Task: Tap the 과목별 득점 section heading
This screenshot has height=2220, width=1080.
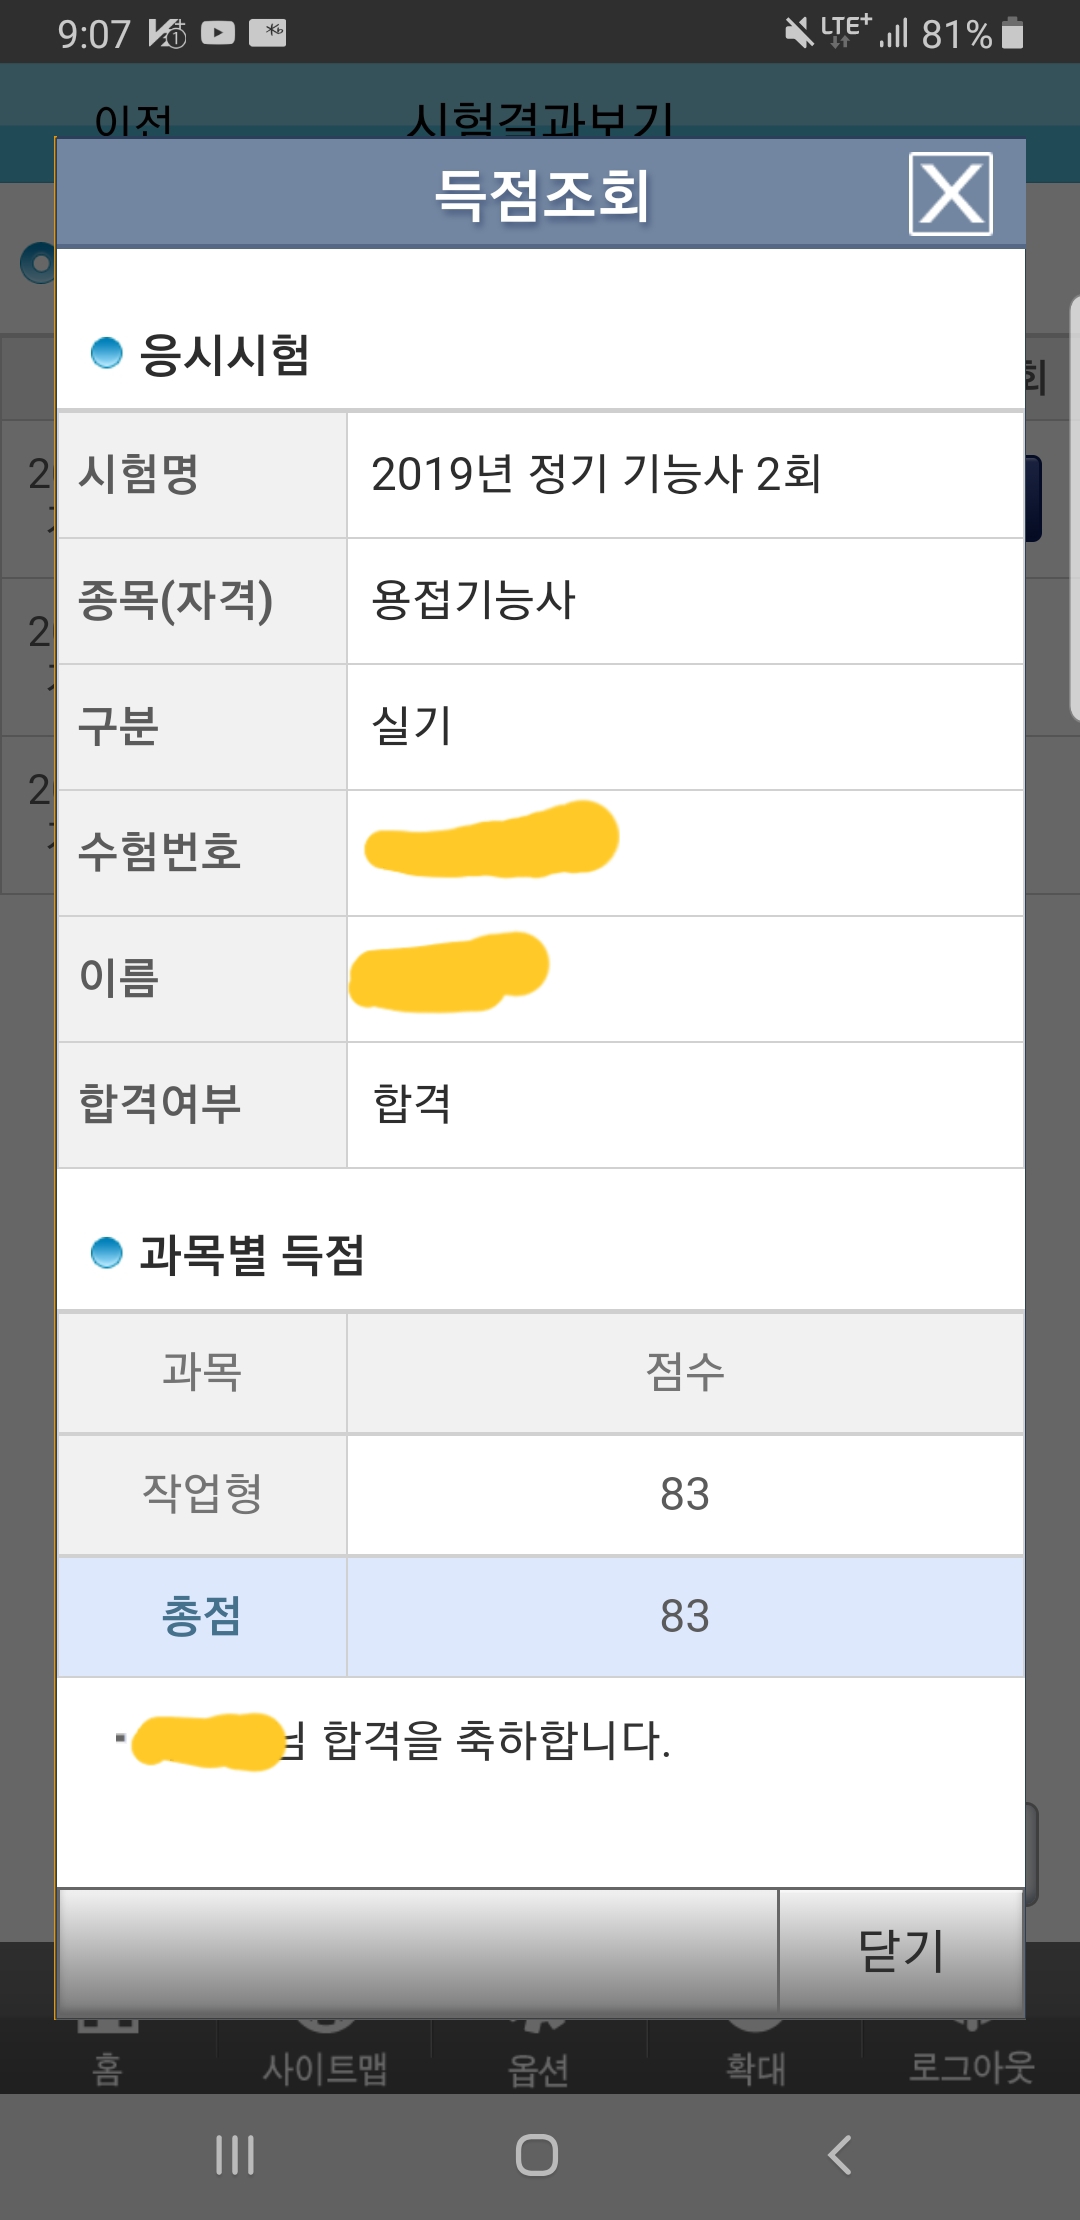Action: [x=252, y=1254]
